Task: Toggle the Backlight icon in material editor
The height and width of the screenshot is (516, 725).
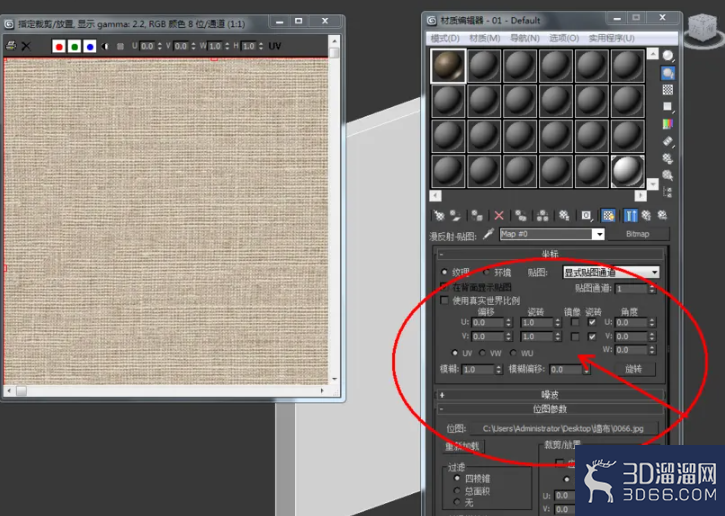Action: click(668, 73)
